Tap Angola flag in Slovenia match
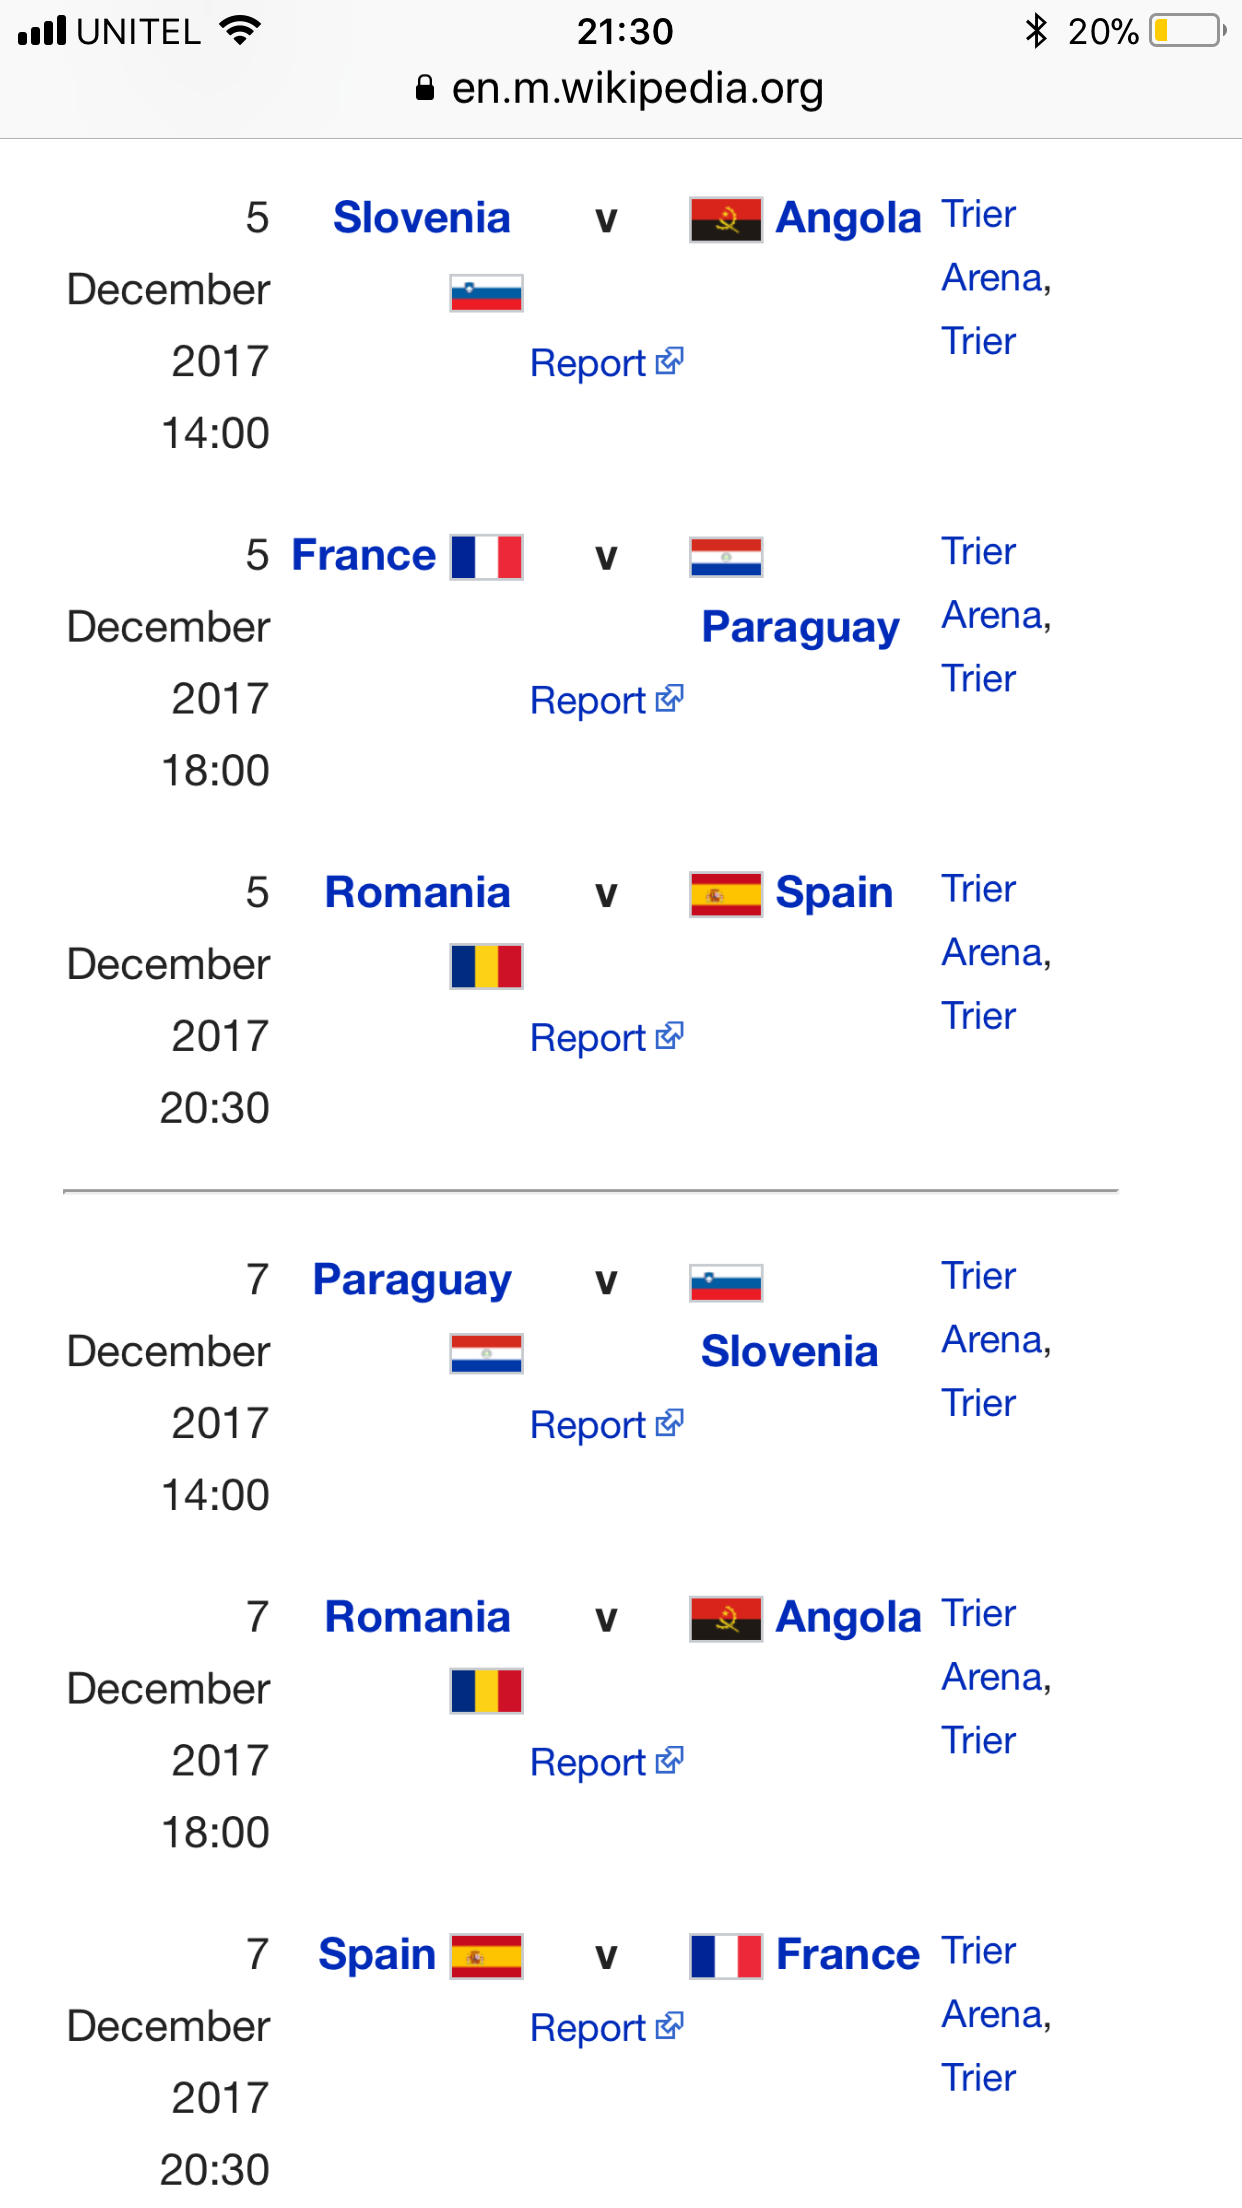The height and width of the screenshot is (2208, 1242). click(x=726, y=219)
